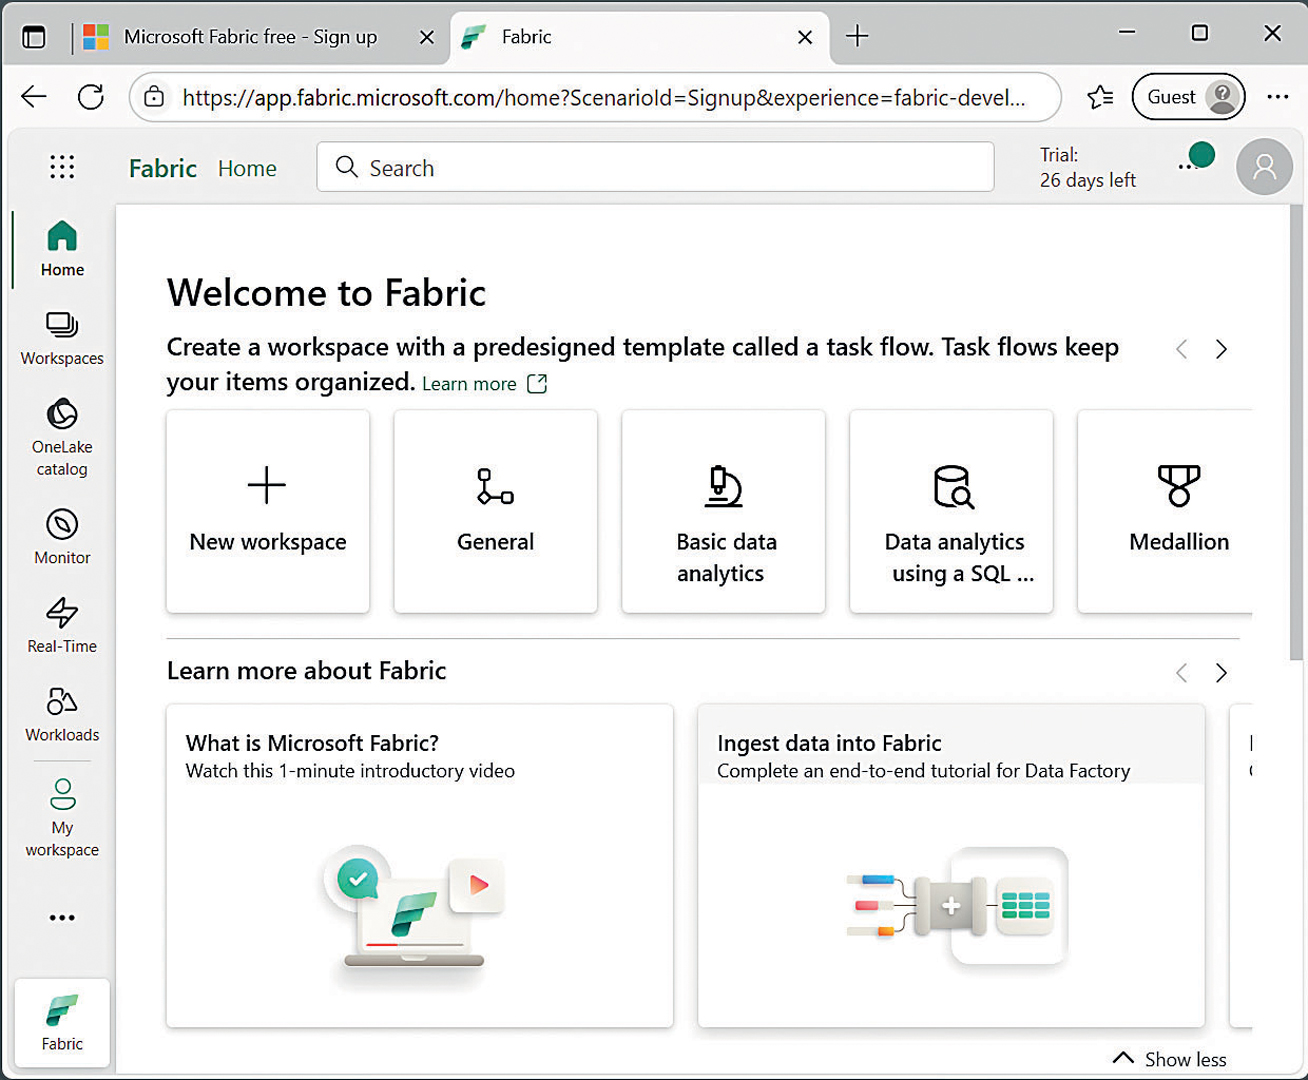Screen dimensions: 1308x1080
Task: Click the Fabric brand link in header
Action: point(163,168)
